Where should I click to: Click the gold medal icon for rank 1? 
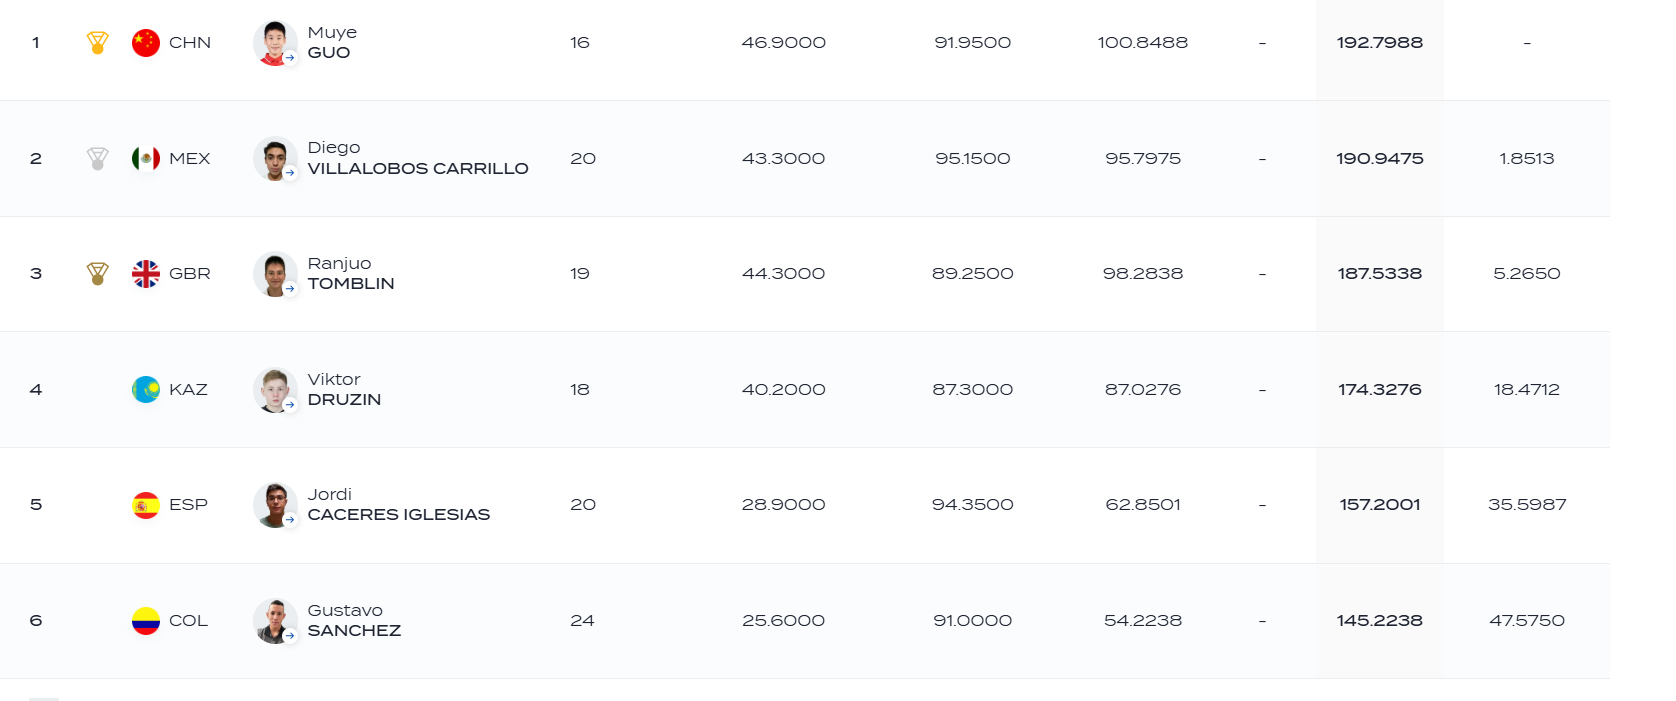coord(97,43)
